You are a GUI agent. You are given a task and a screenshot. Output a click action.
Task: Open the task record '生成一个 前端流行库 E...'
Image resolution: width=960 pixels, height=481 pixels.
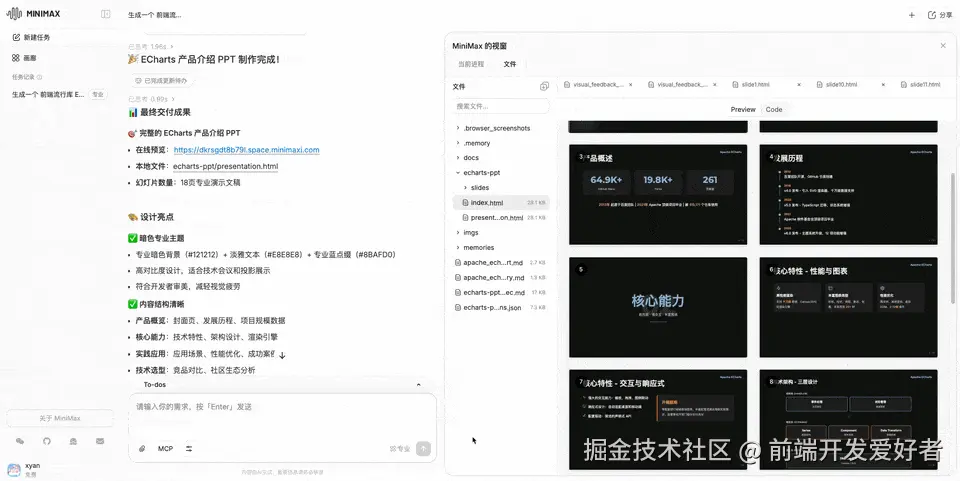pyautogui.click(x=59, y=95)
